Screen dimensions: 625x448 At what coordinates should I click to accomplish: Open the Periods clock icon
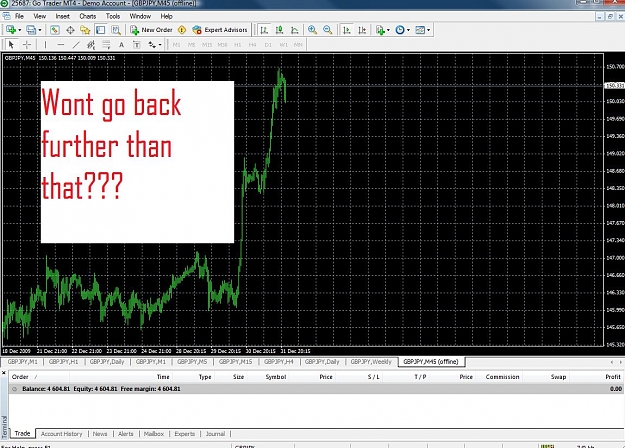(x=400, y=30)
